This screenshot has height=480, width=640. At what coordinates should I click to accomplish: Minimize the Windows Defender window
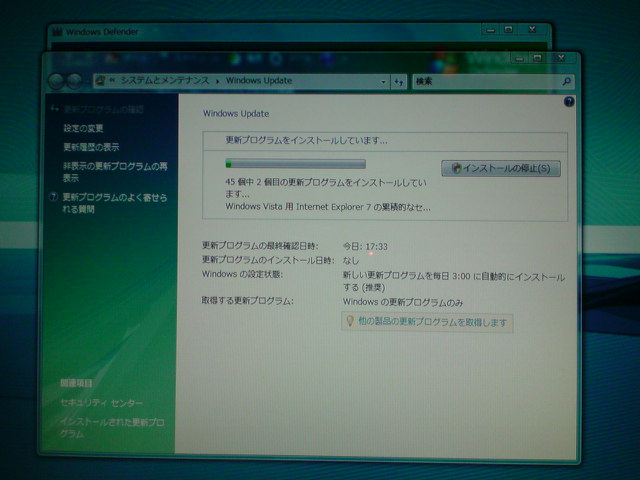(x=491, y=30)
